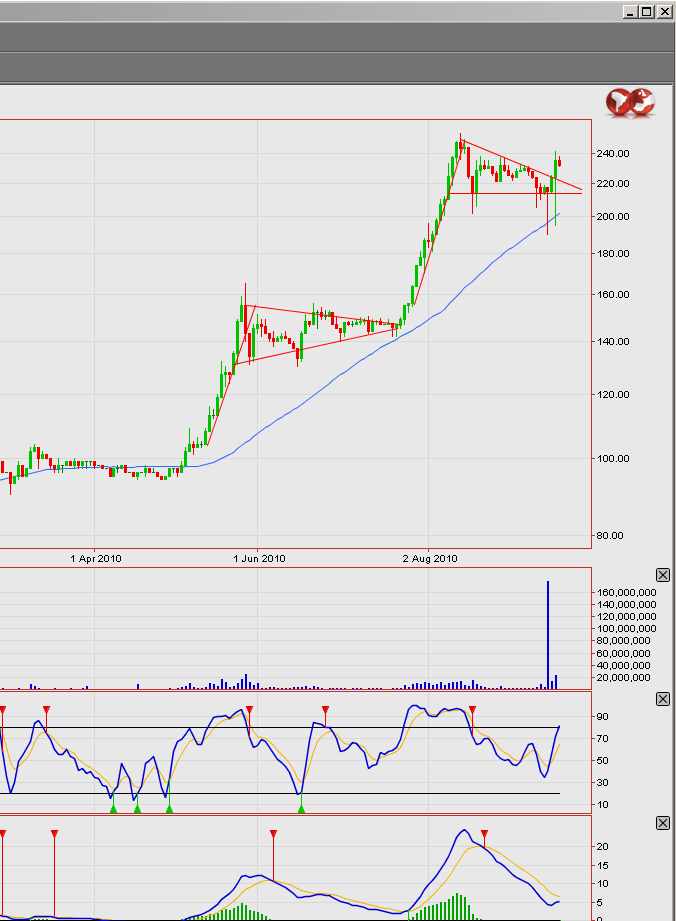Screen dimensions: 676x921
Task: Click the 2 Aug 2010 date label
Action: click(x=430, y=559)
